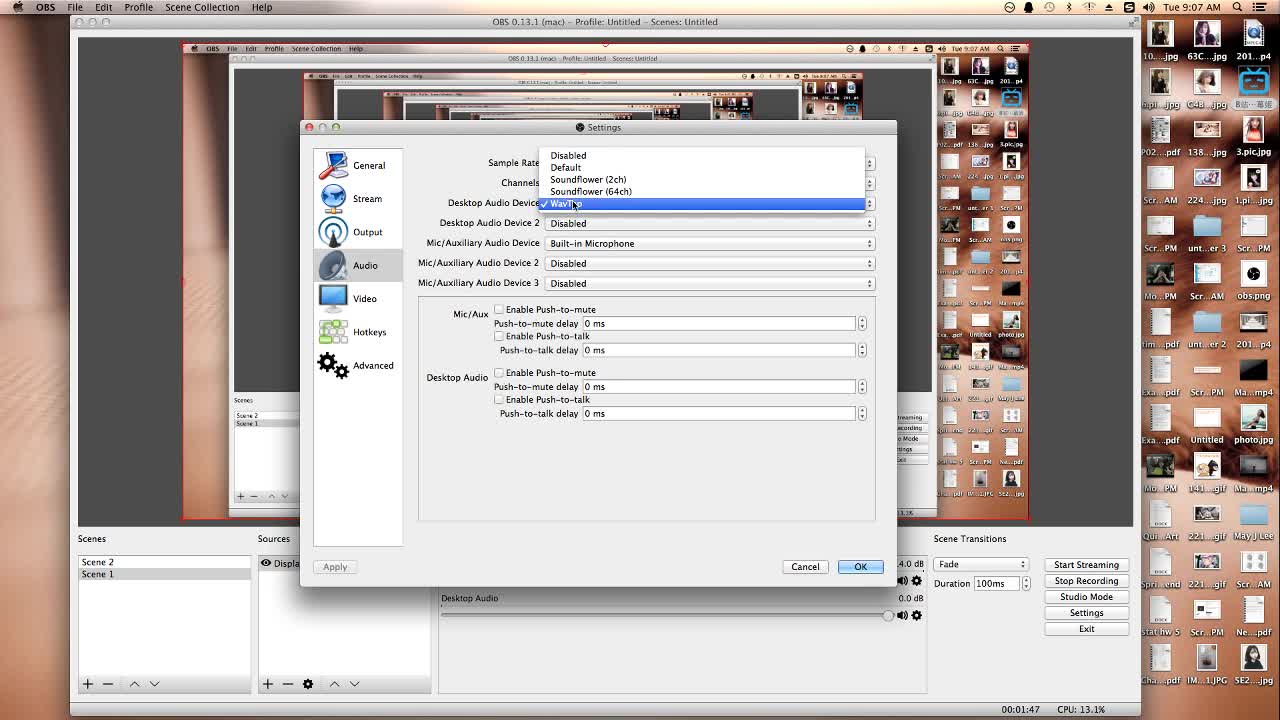
Task: Click the Desktop Audio volume slider handle
Action: pyautogui.click(x=888, y=616)
